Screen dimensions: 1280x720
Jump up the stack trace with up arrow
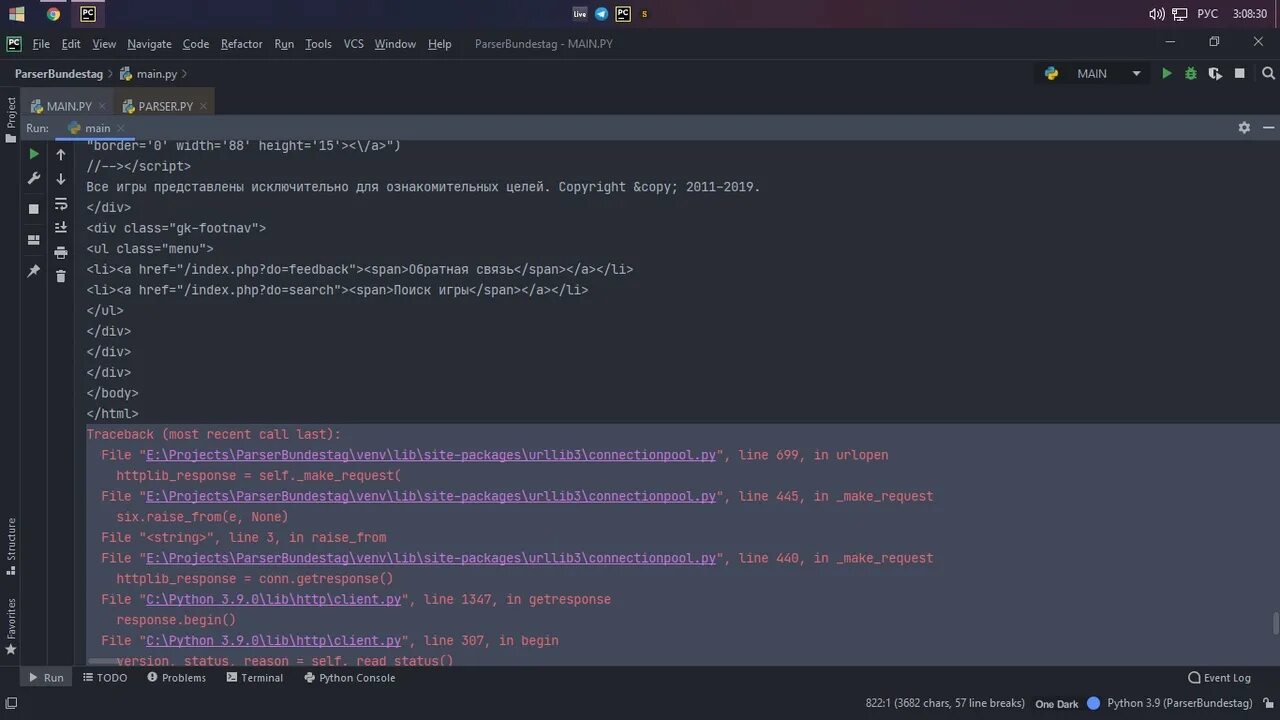tap(61, 154)
